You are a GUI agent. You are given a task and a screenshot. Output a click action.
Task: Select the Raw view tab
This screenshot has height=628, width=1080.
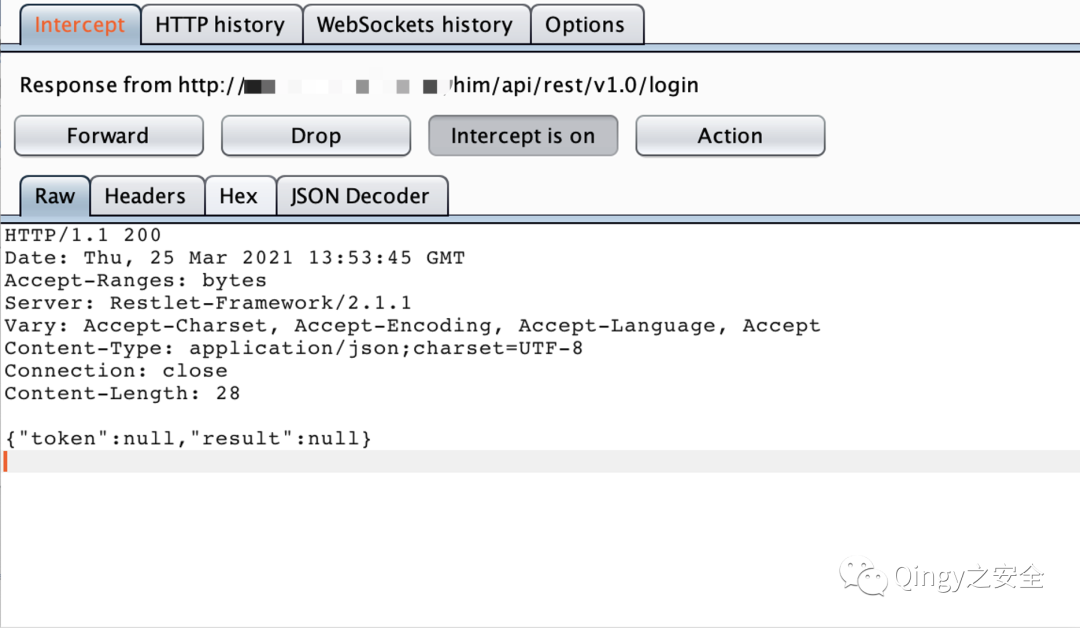coord(55,196)
